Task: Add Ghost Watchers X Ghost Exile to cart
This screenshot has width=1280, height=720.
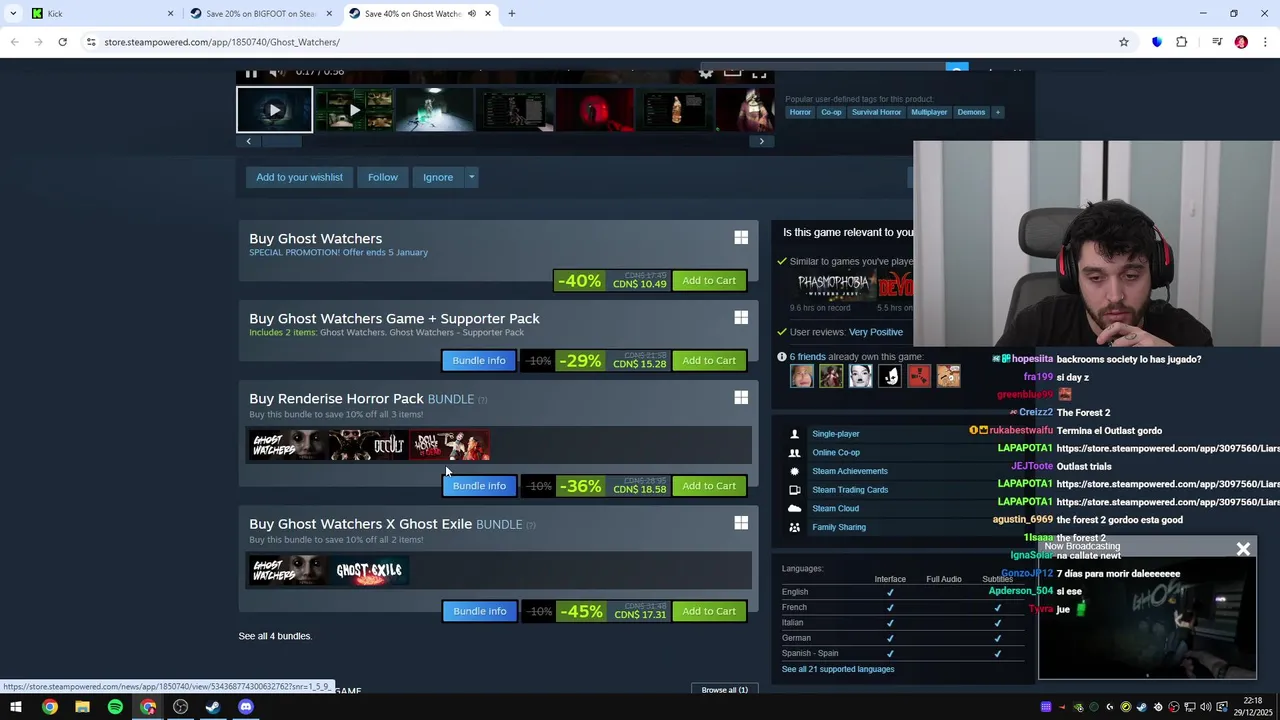Action: point(709,611)
